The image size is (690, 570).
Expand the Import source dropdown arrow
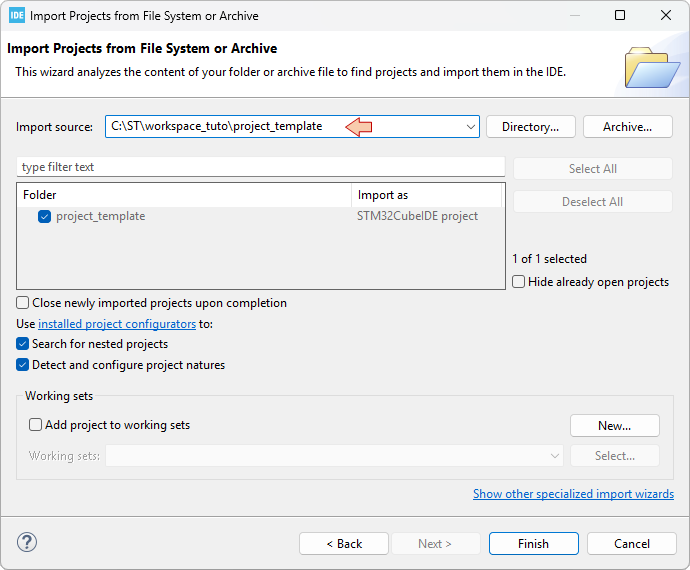(471, 127)
